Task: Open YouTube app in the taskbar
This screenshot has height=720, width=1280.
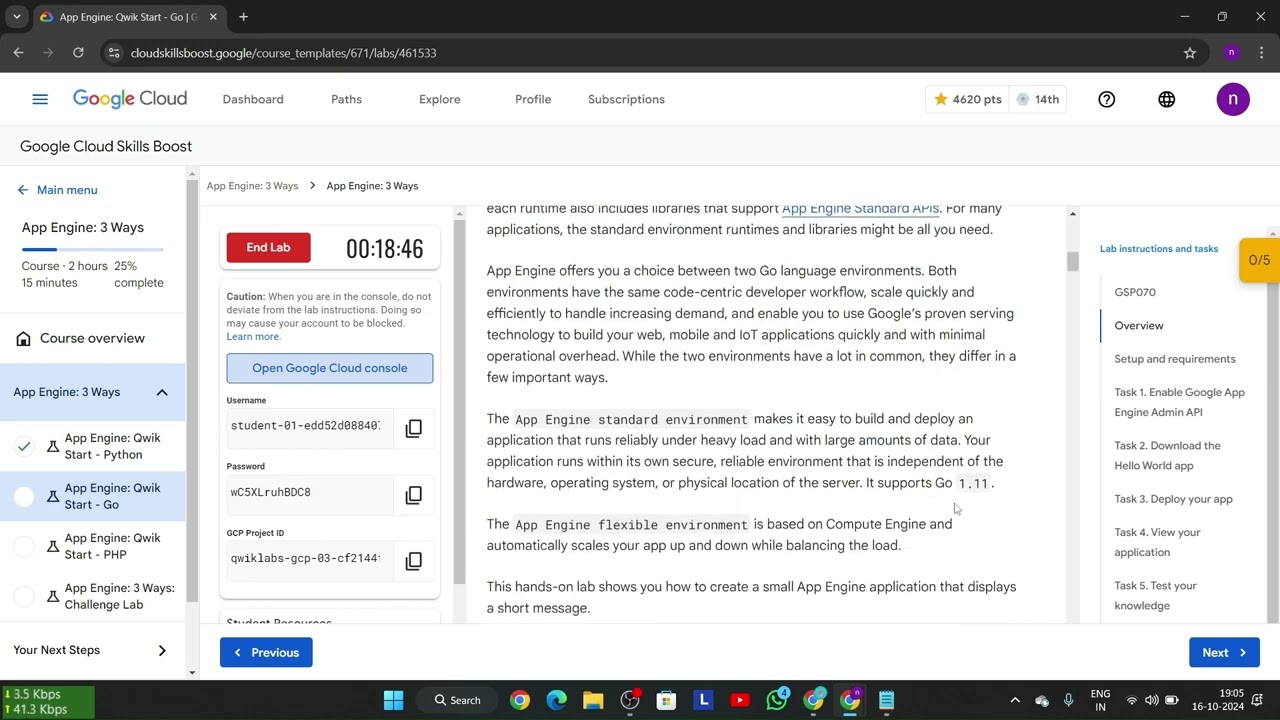Action: 740,700
